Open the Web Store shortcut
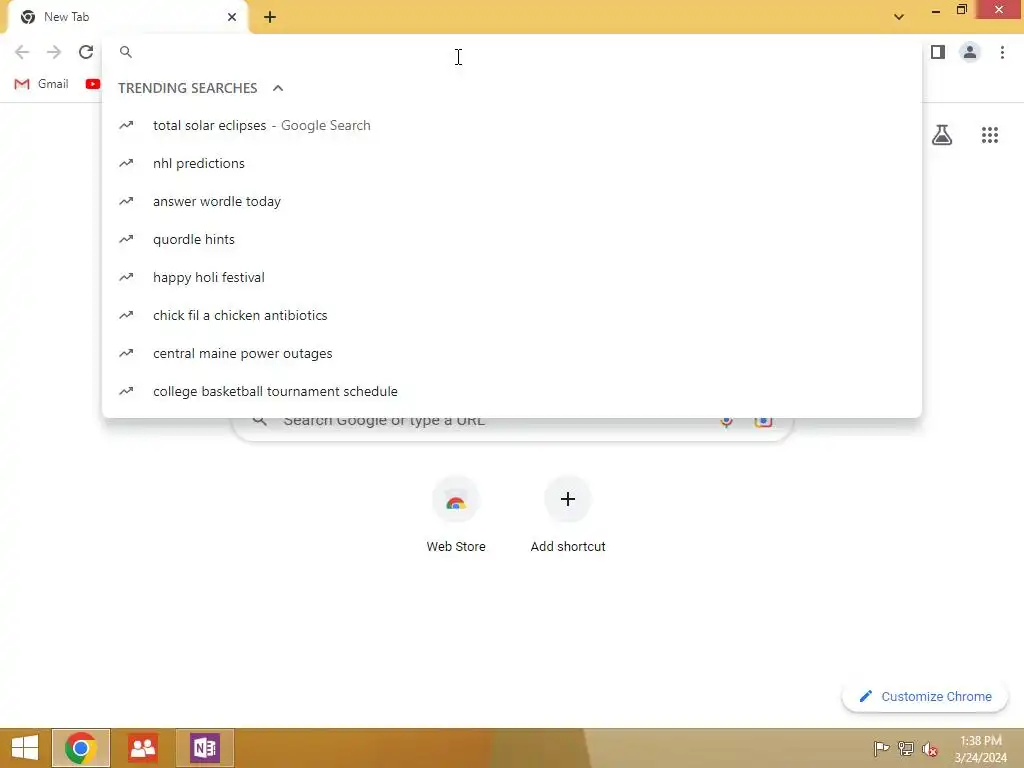 [x=456, y=516]
